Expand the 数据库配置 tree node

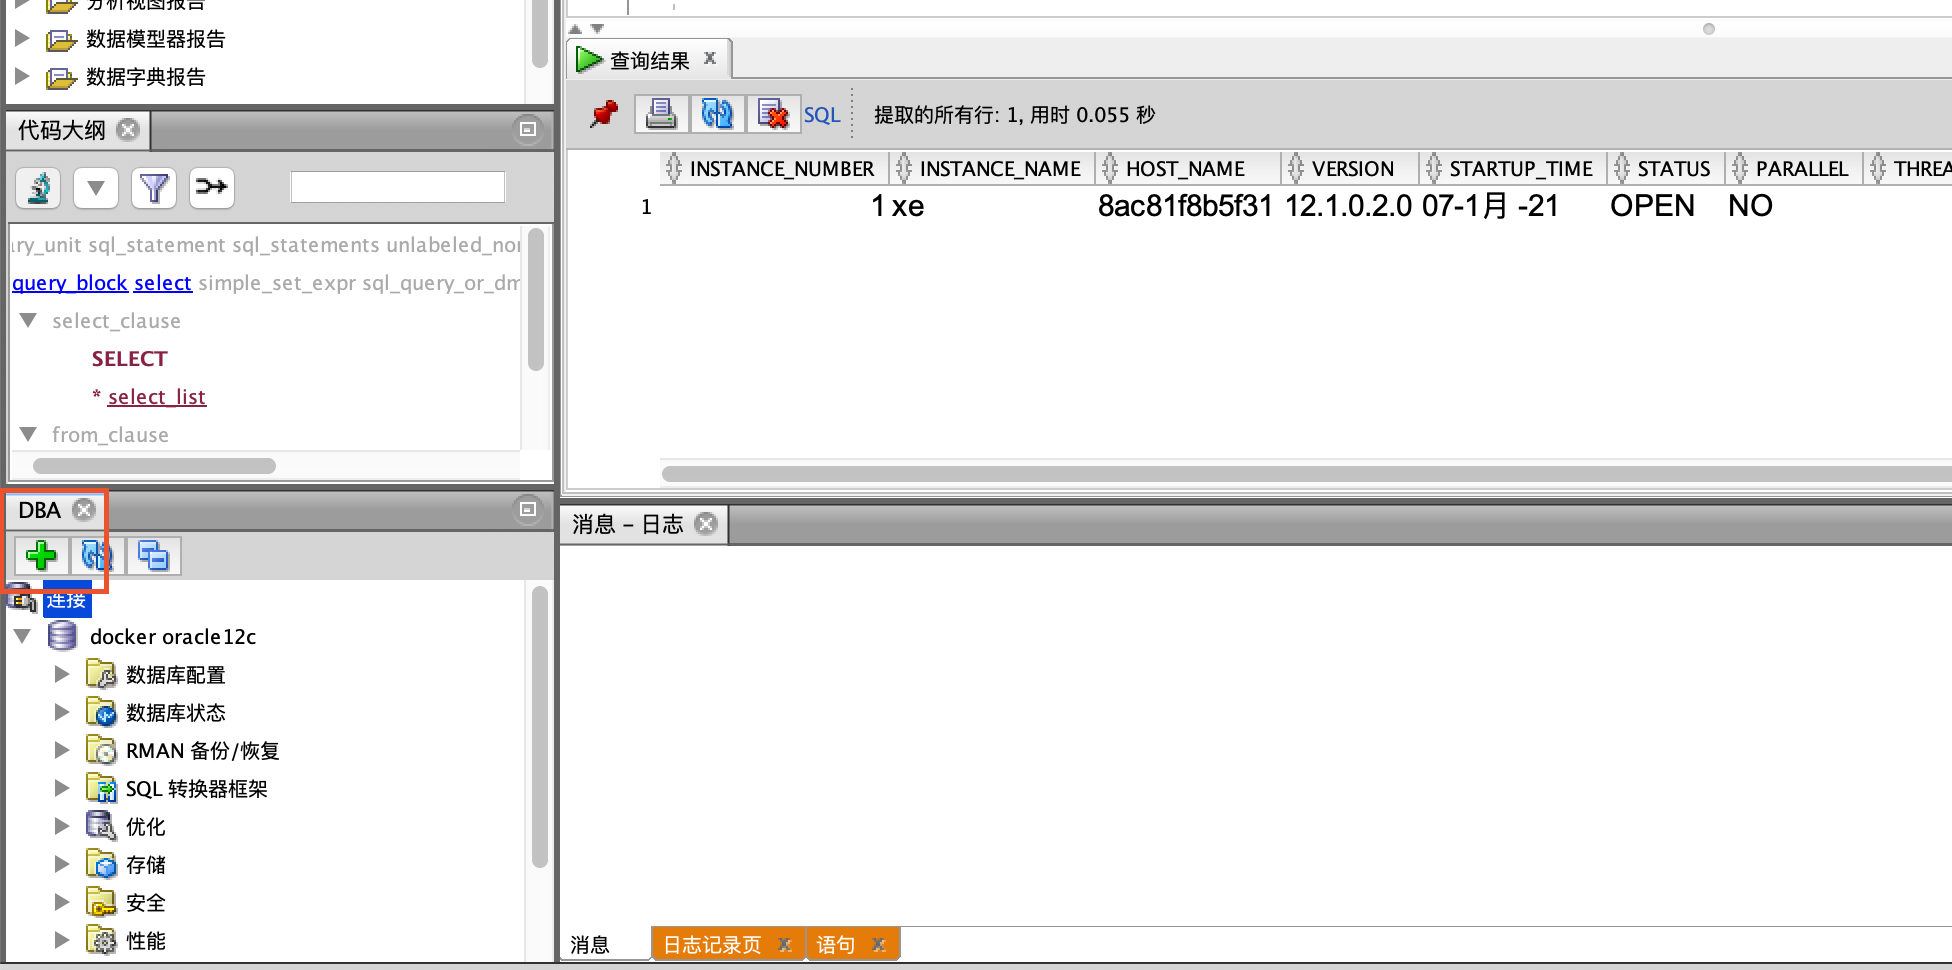(62, 674)
